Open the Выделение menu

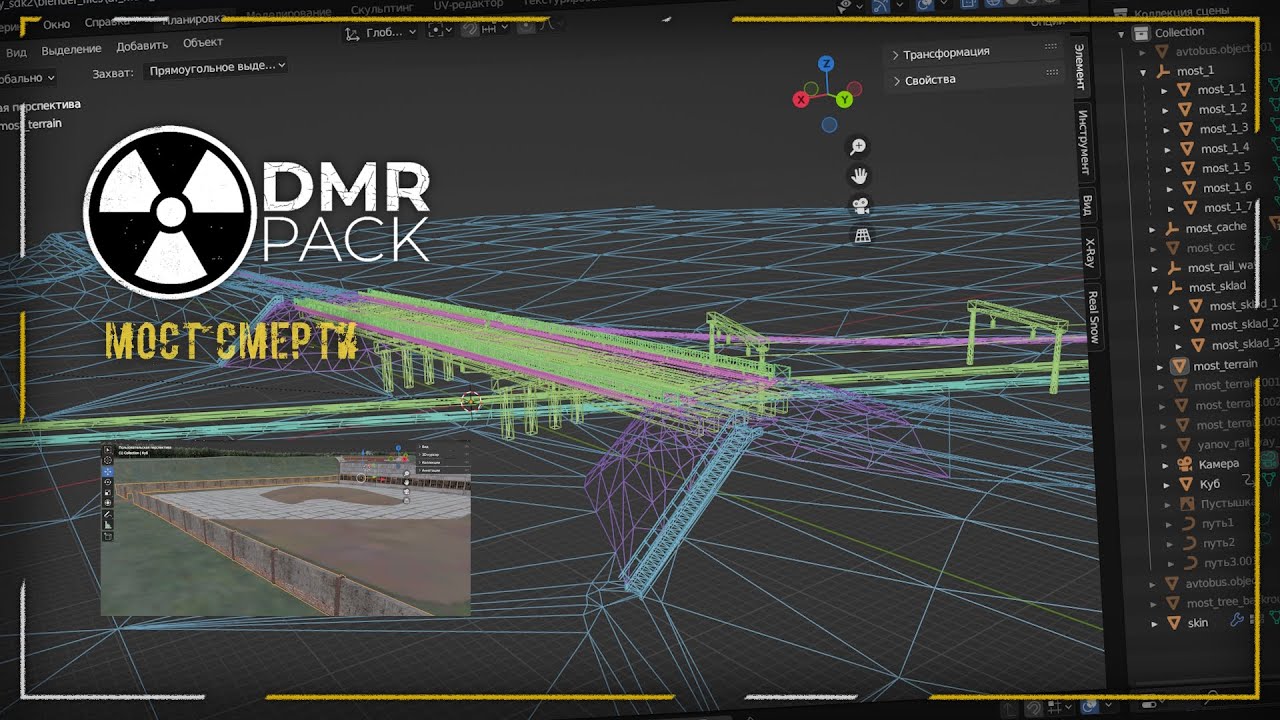point(71,49)
